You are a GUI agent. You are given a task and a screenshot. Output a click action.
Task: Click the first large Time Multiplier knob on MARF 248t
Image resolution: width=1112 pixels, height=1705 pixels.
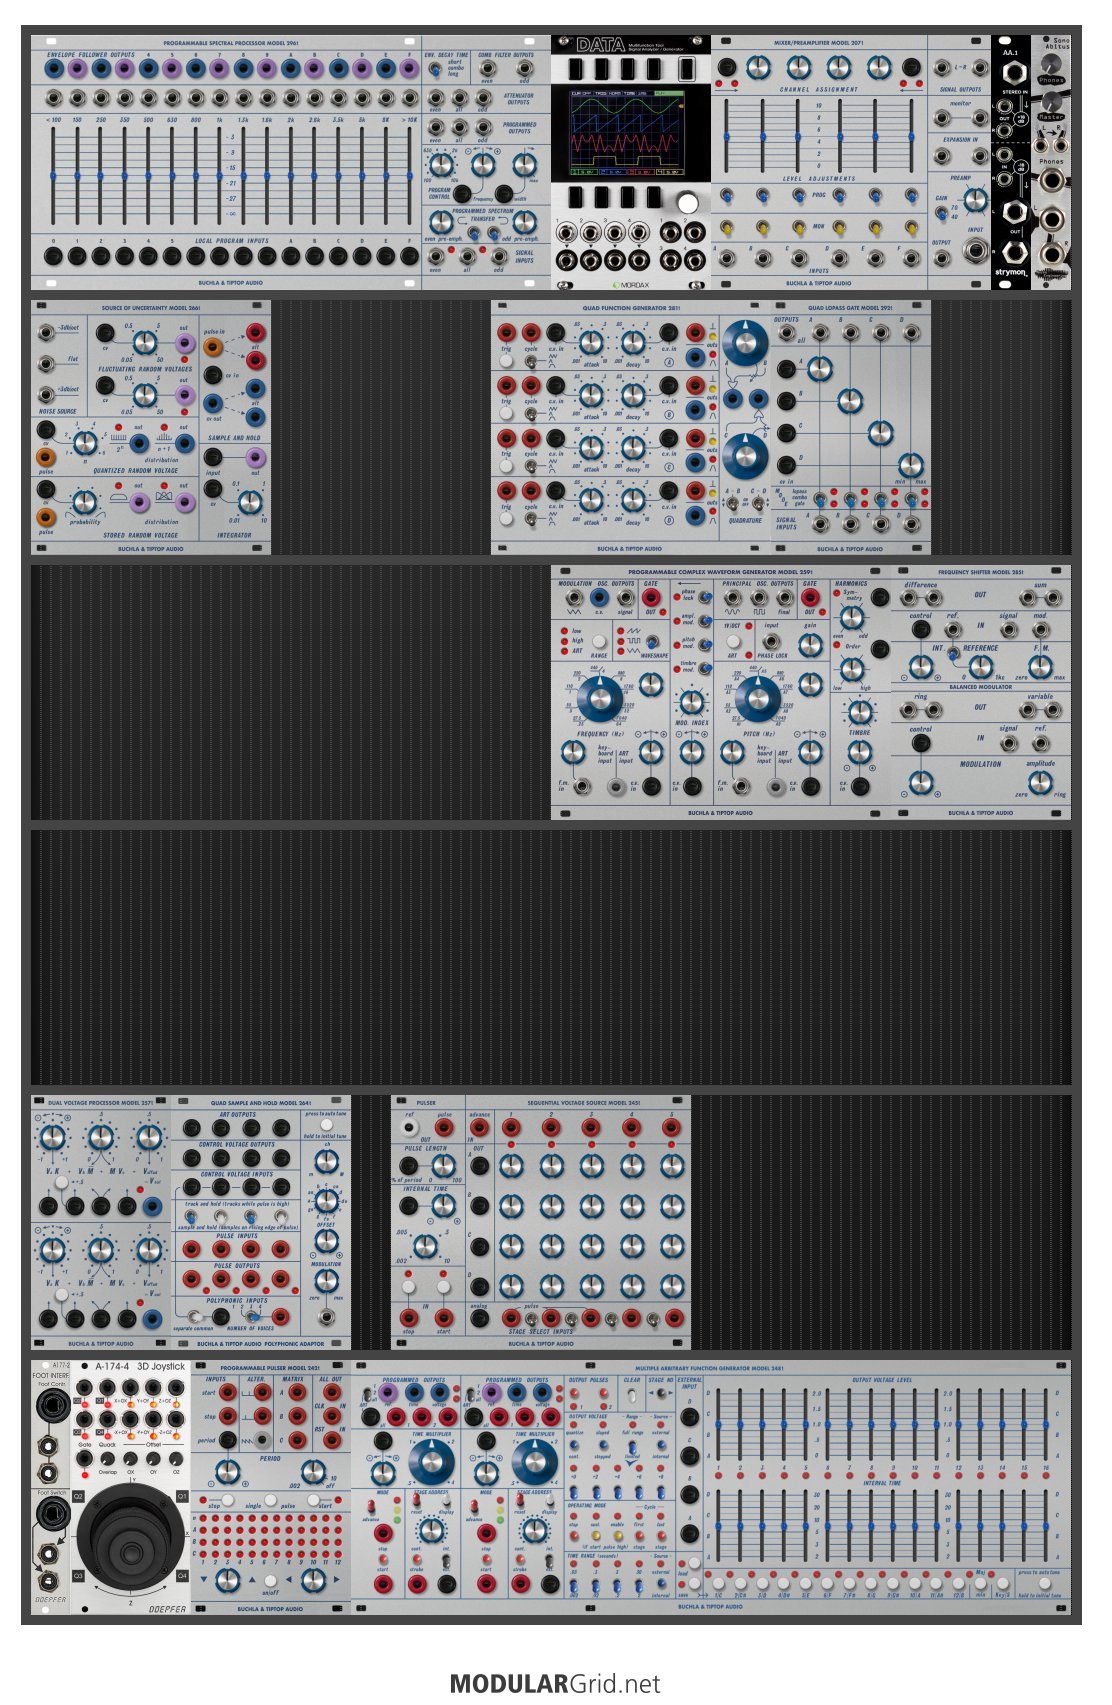(430, 1462)
